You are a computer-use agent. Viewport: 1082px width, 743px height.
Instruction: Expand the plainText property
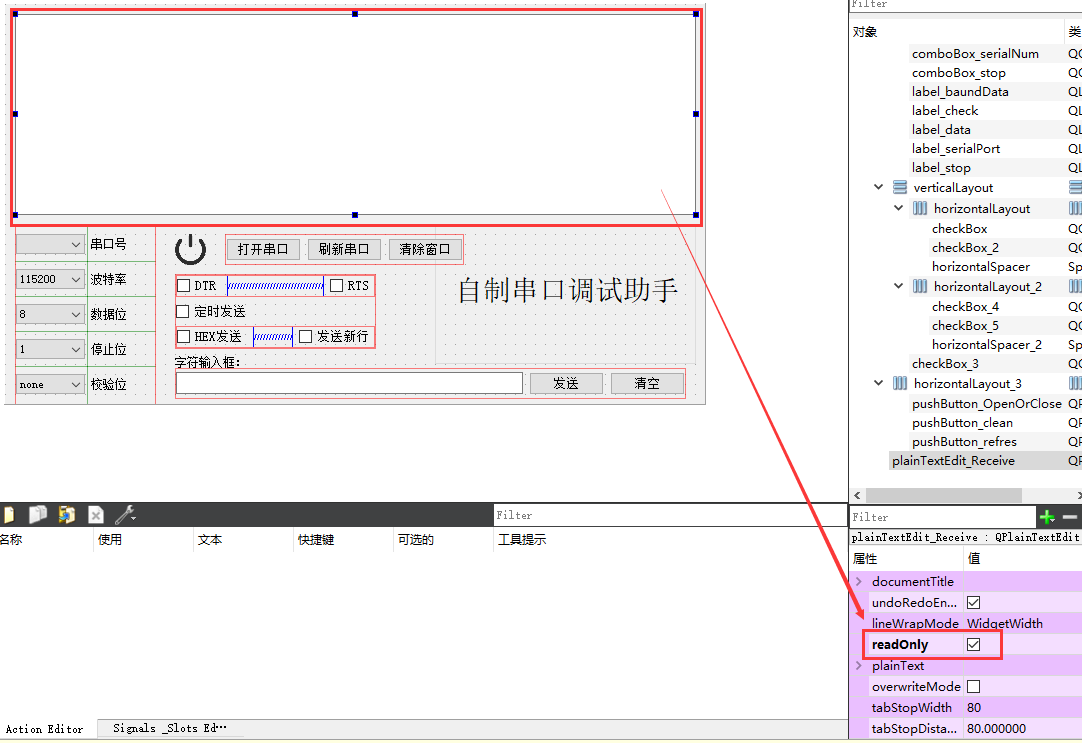pyautogui.click(x=859, y=666)
